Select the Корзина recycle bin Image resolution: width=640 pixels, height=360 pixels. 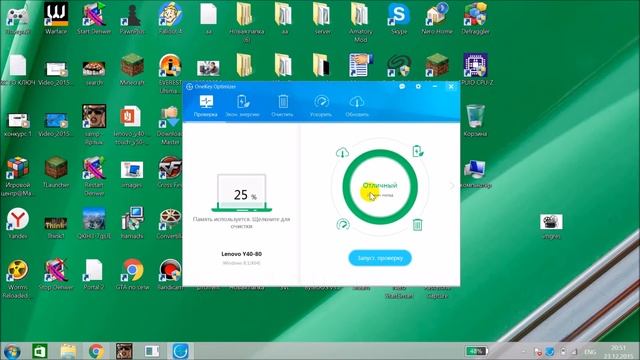[475, 121]
